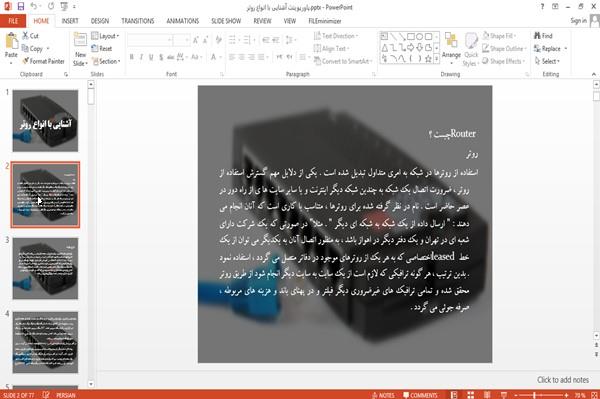Switch to the TRANSITIONS tab
The height and width of the screenshot is (399, 600).
click(138, 21)
